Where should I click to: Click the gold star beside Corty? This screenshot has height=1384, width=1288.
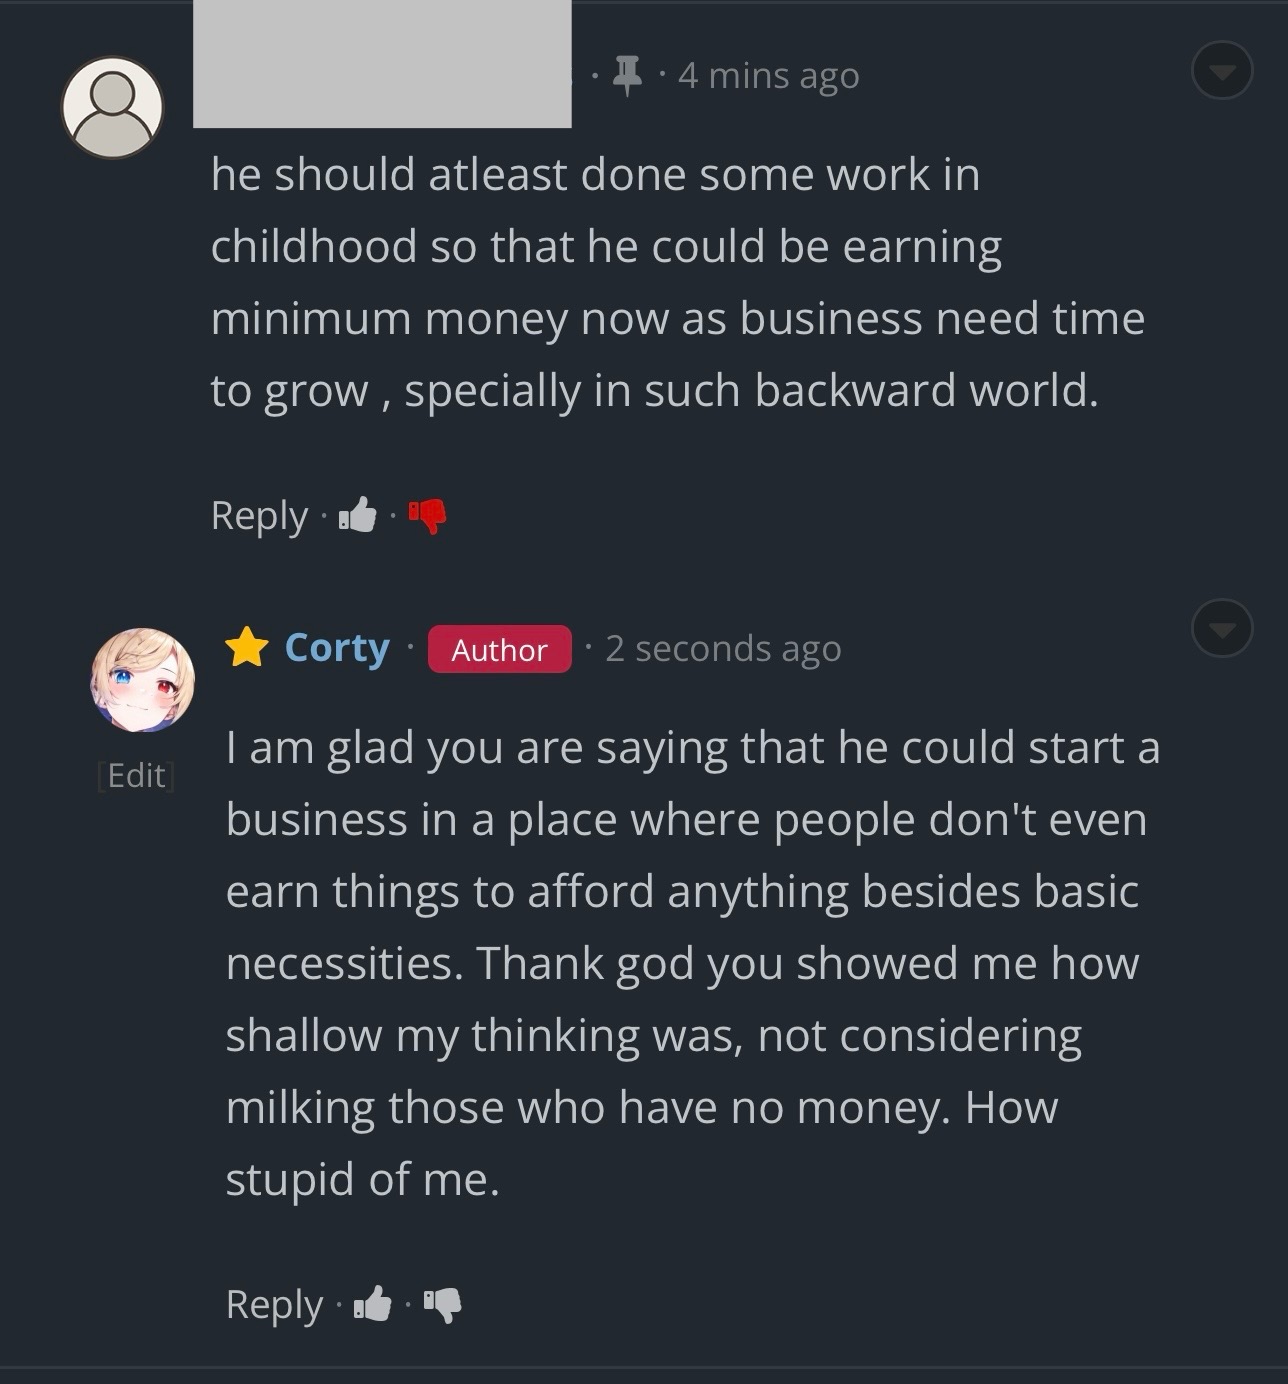click(247, 648)
